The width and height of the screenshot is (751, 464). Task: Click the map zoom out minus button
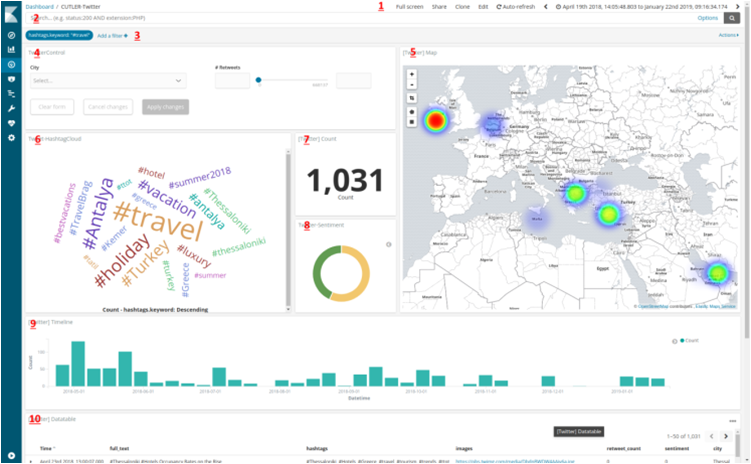tap(411, 84)
